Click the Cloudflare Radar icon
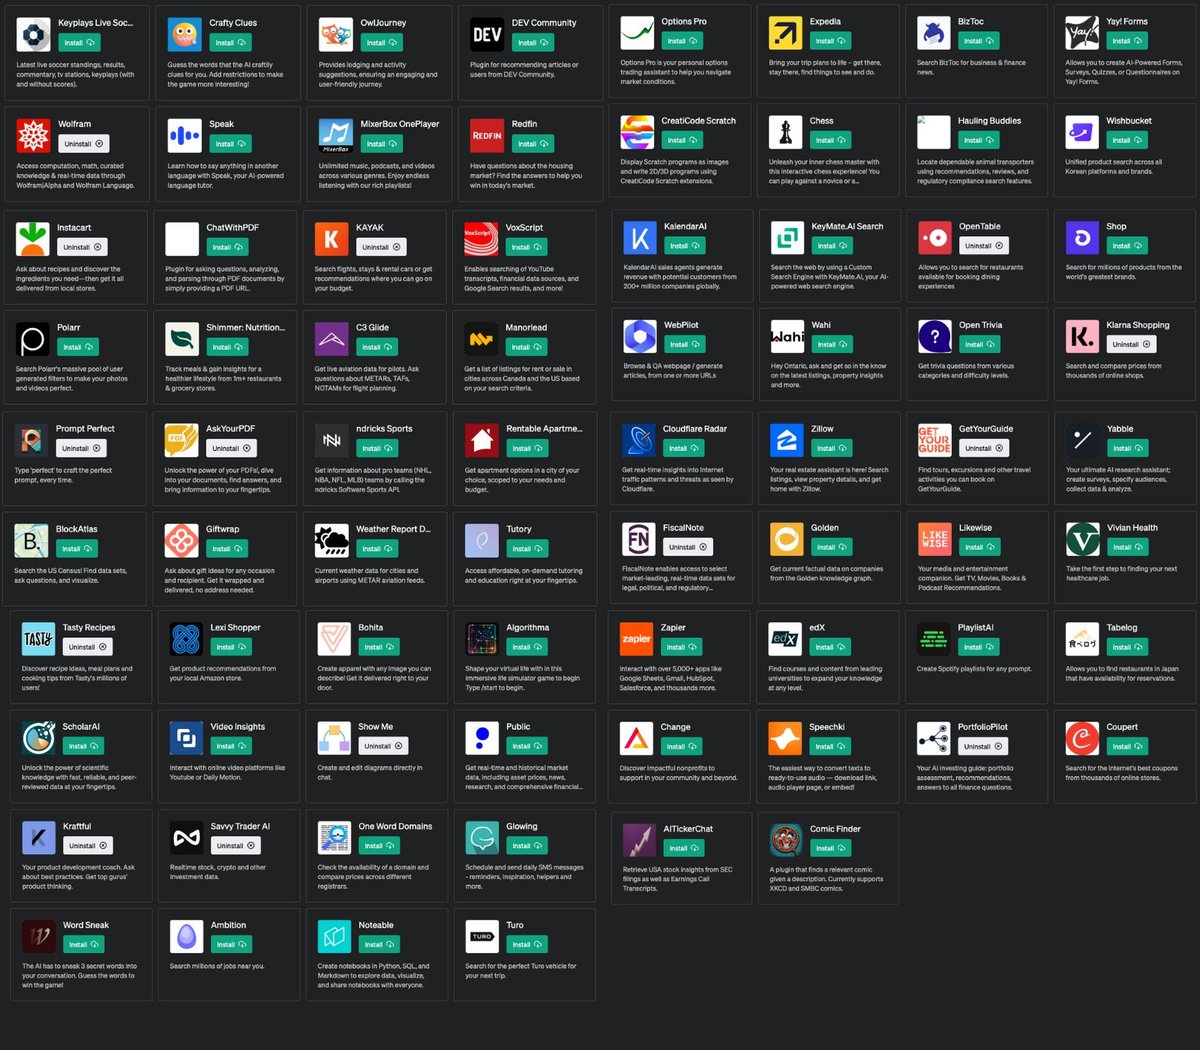Screen dimensions: 1200x1050 639,440
